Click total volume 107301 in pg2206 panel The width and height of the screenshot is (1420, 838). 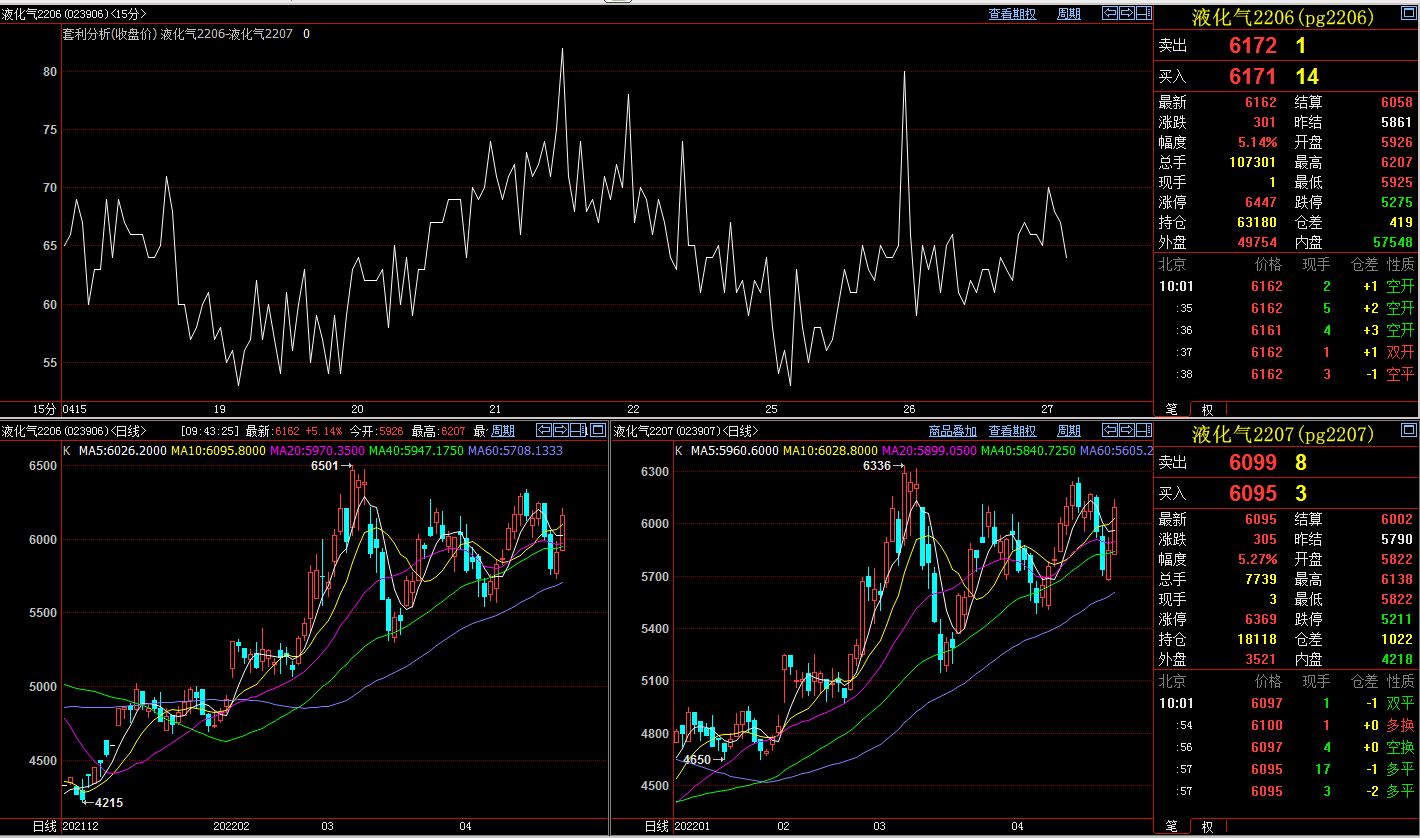(x=1252, y=162)
